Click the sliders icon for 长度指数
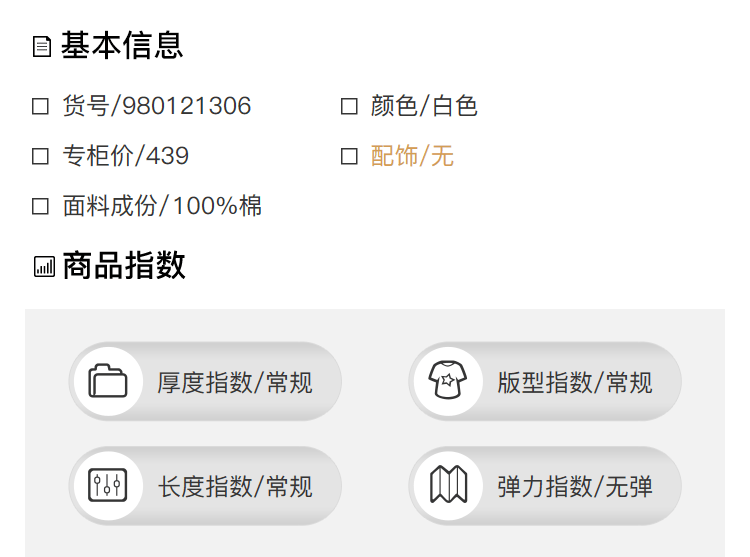 point(108,486)
